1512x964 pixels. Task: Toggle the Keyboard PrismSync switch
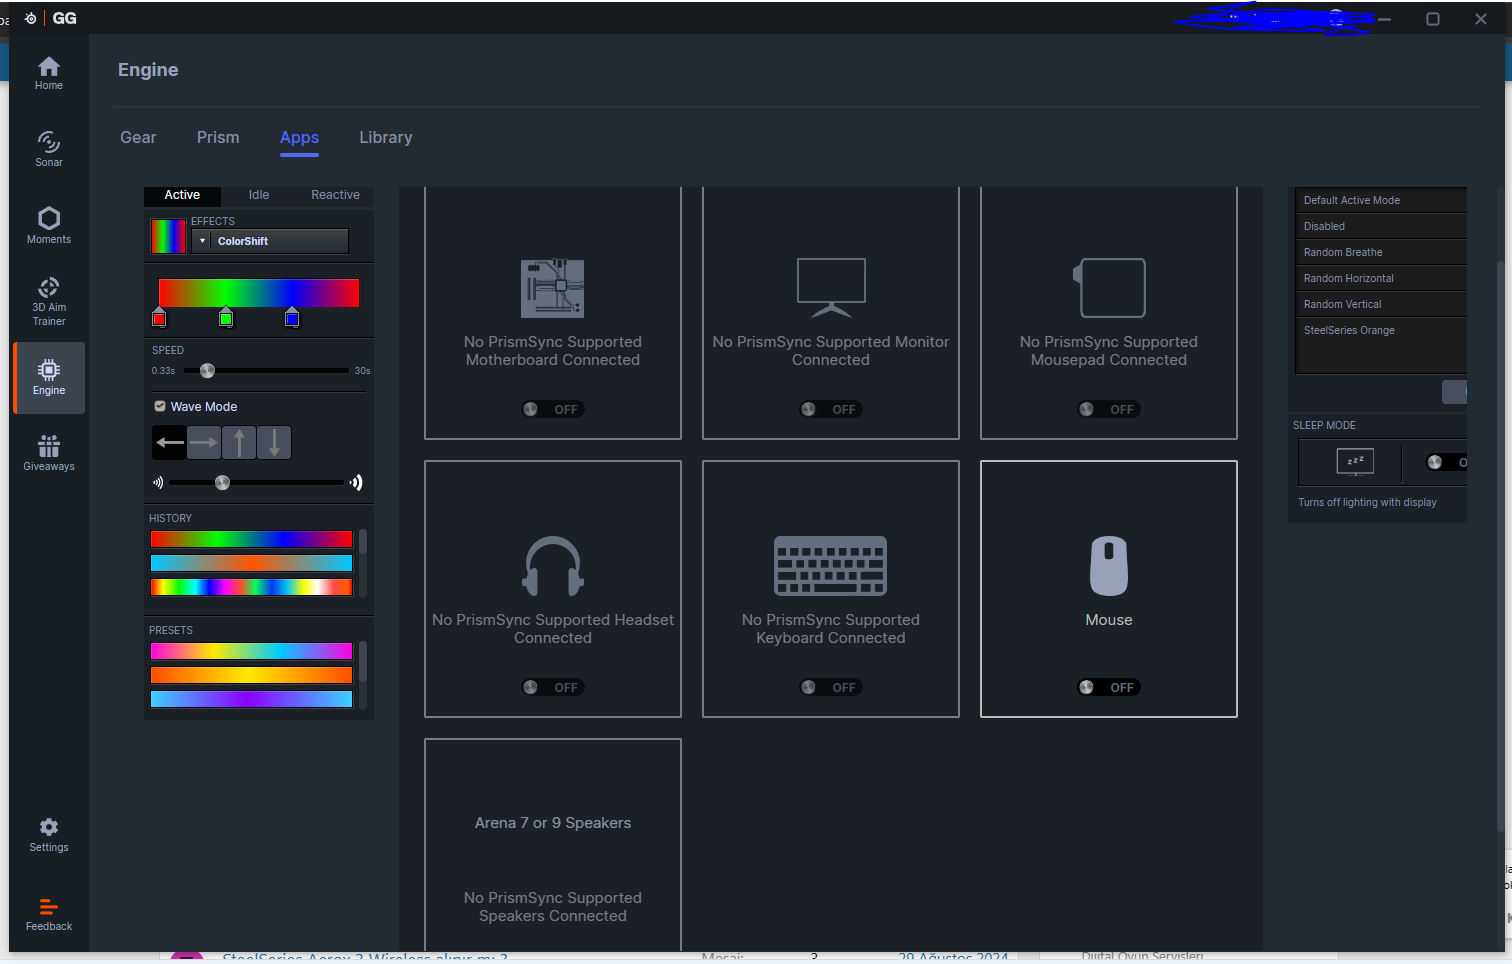[x=831, y=687]
